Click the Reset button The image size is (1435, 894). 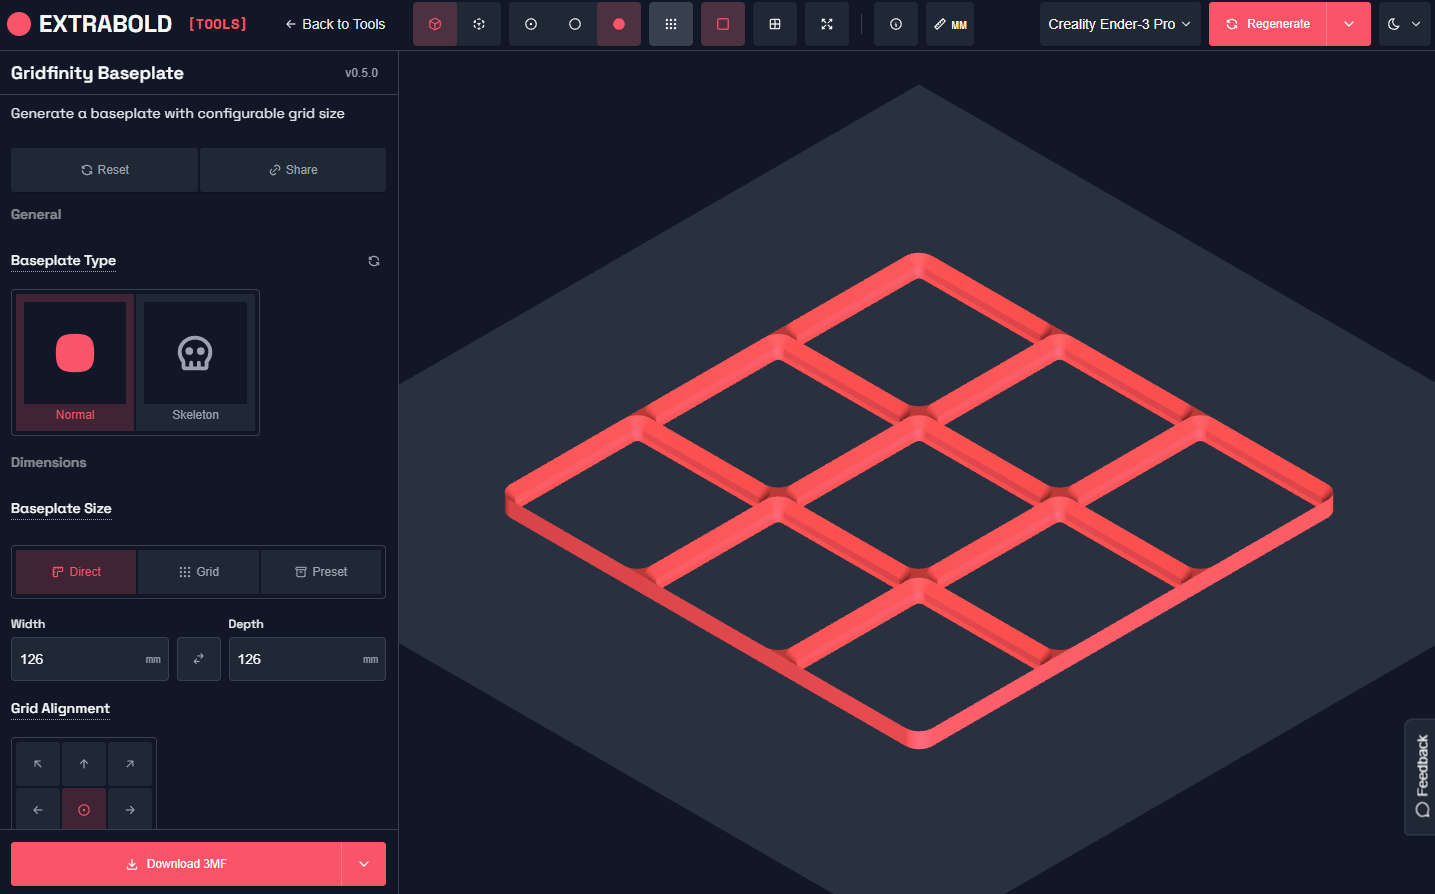pos(104,169)
